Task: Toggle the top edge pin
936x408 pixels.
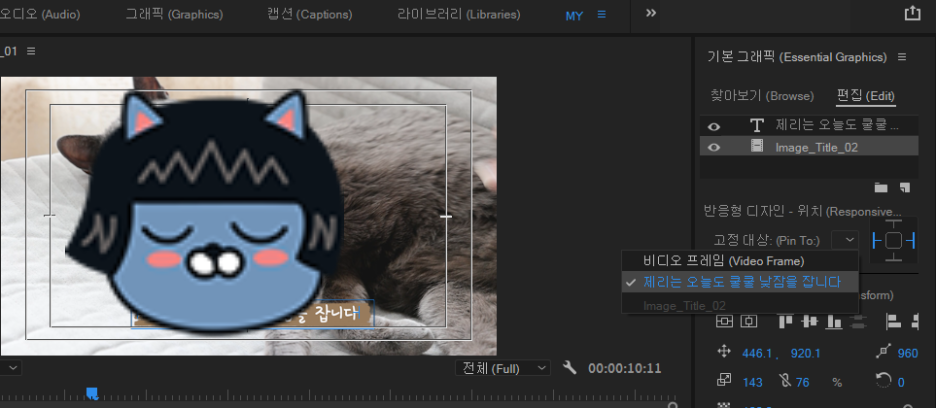Action: [x=894, y=224]
